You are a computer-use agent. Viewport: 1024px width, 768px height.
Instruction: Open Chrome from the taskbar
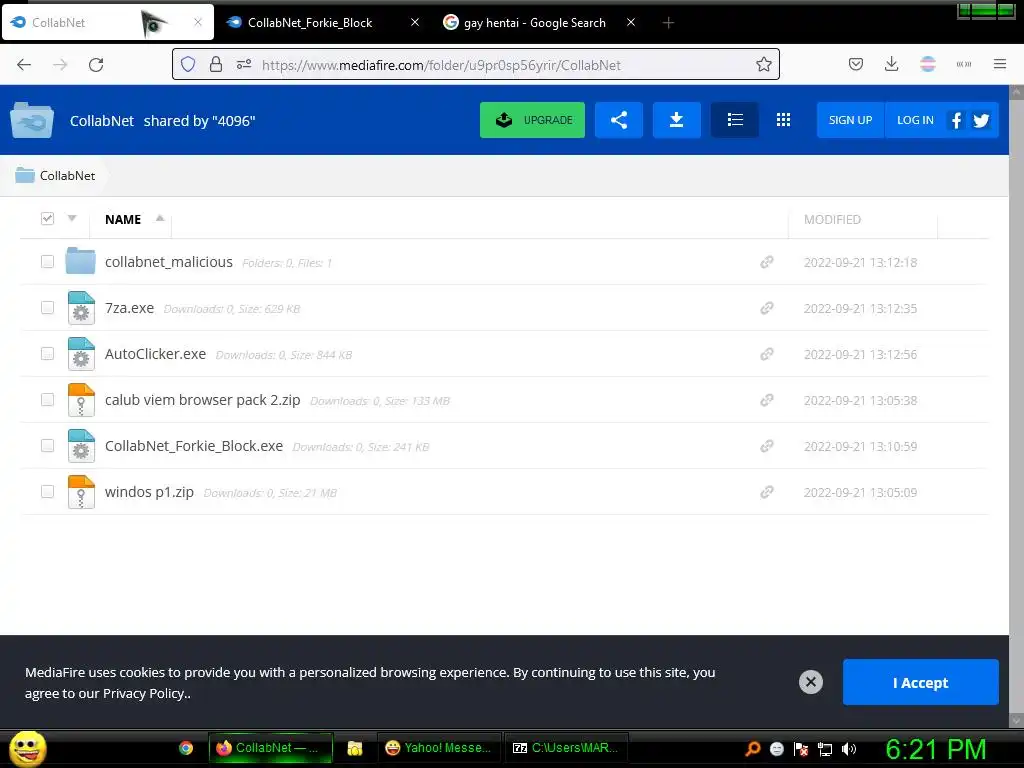pos(186,748)
